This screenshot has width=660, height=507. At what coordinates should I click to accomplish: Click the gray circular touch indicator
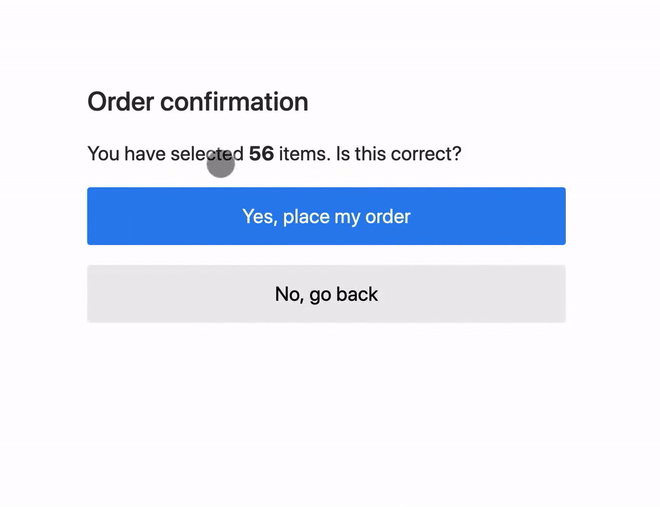tap(221, 164)
